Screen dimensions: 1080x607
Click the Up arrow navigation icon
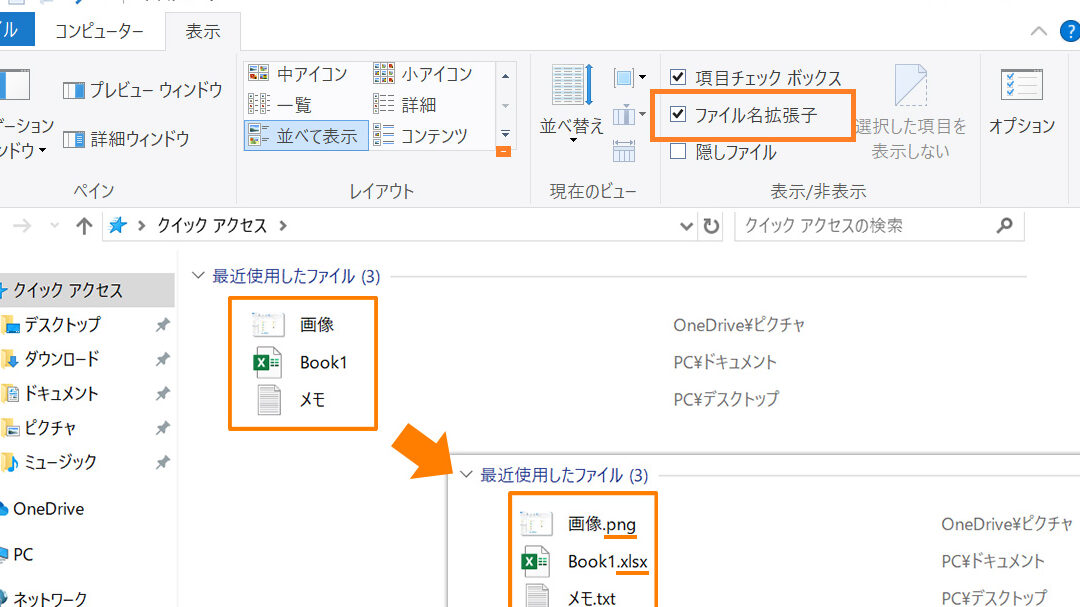coord(85,226)
